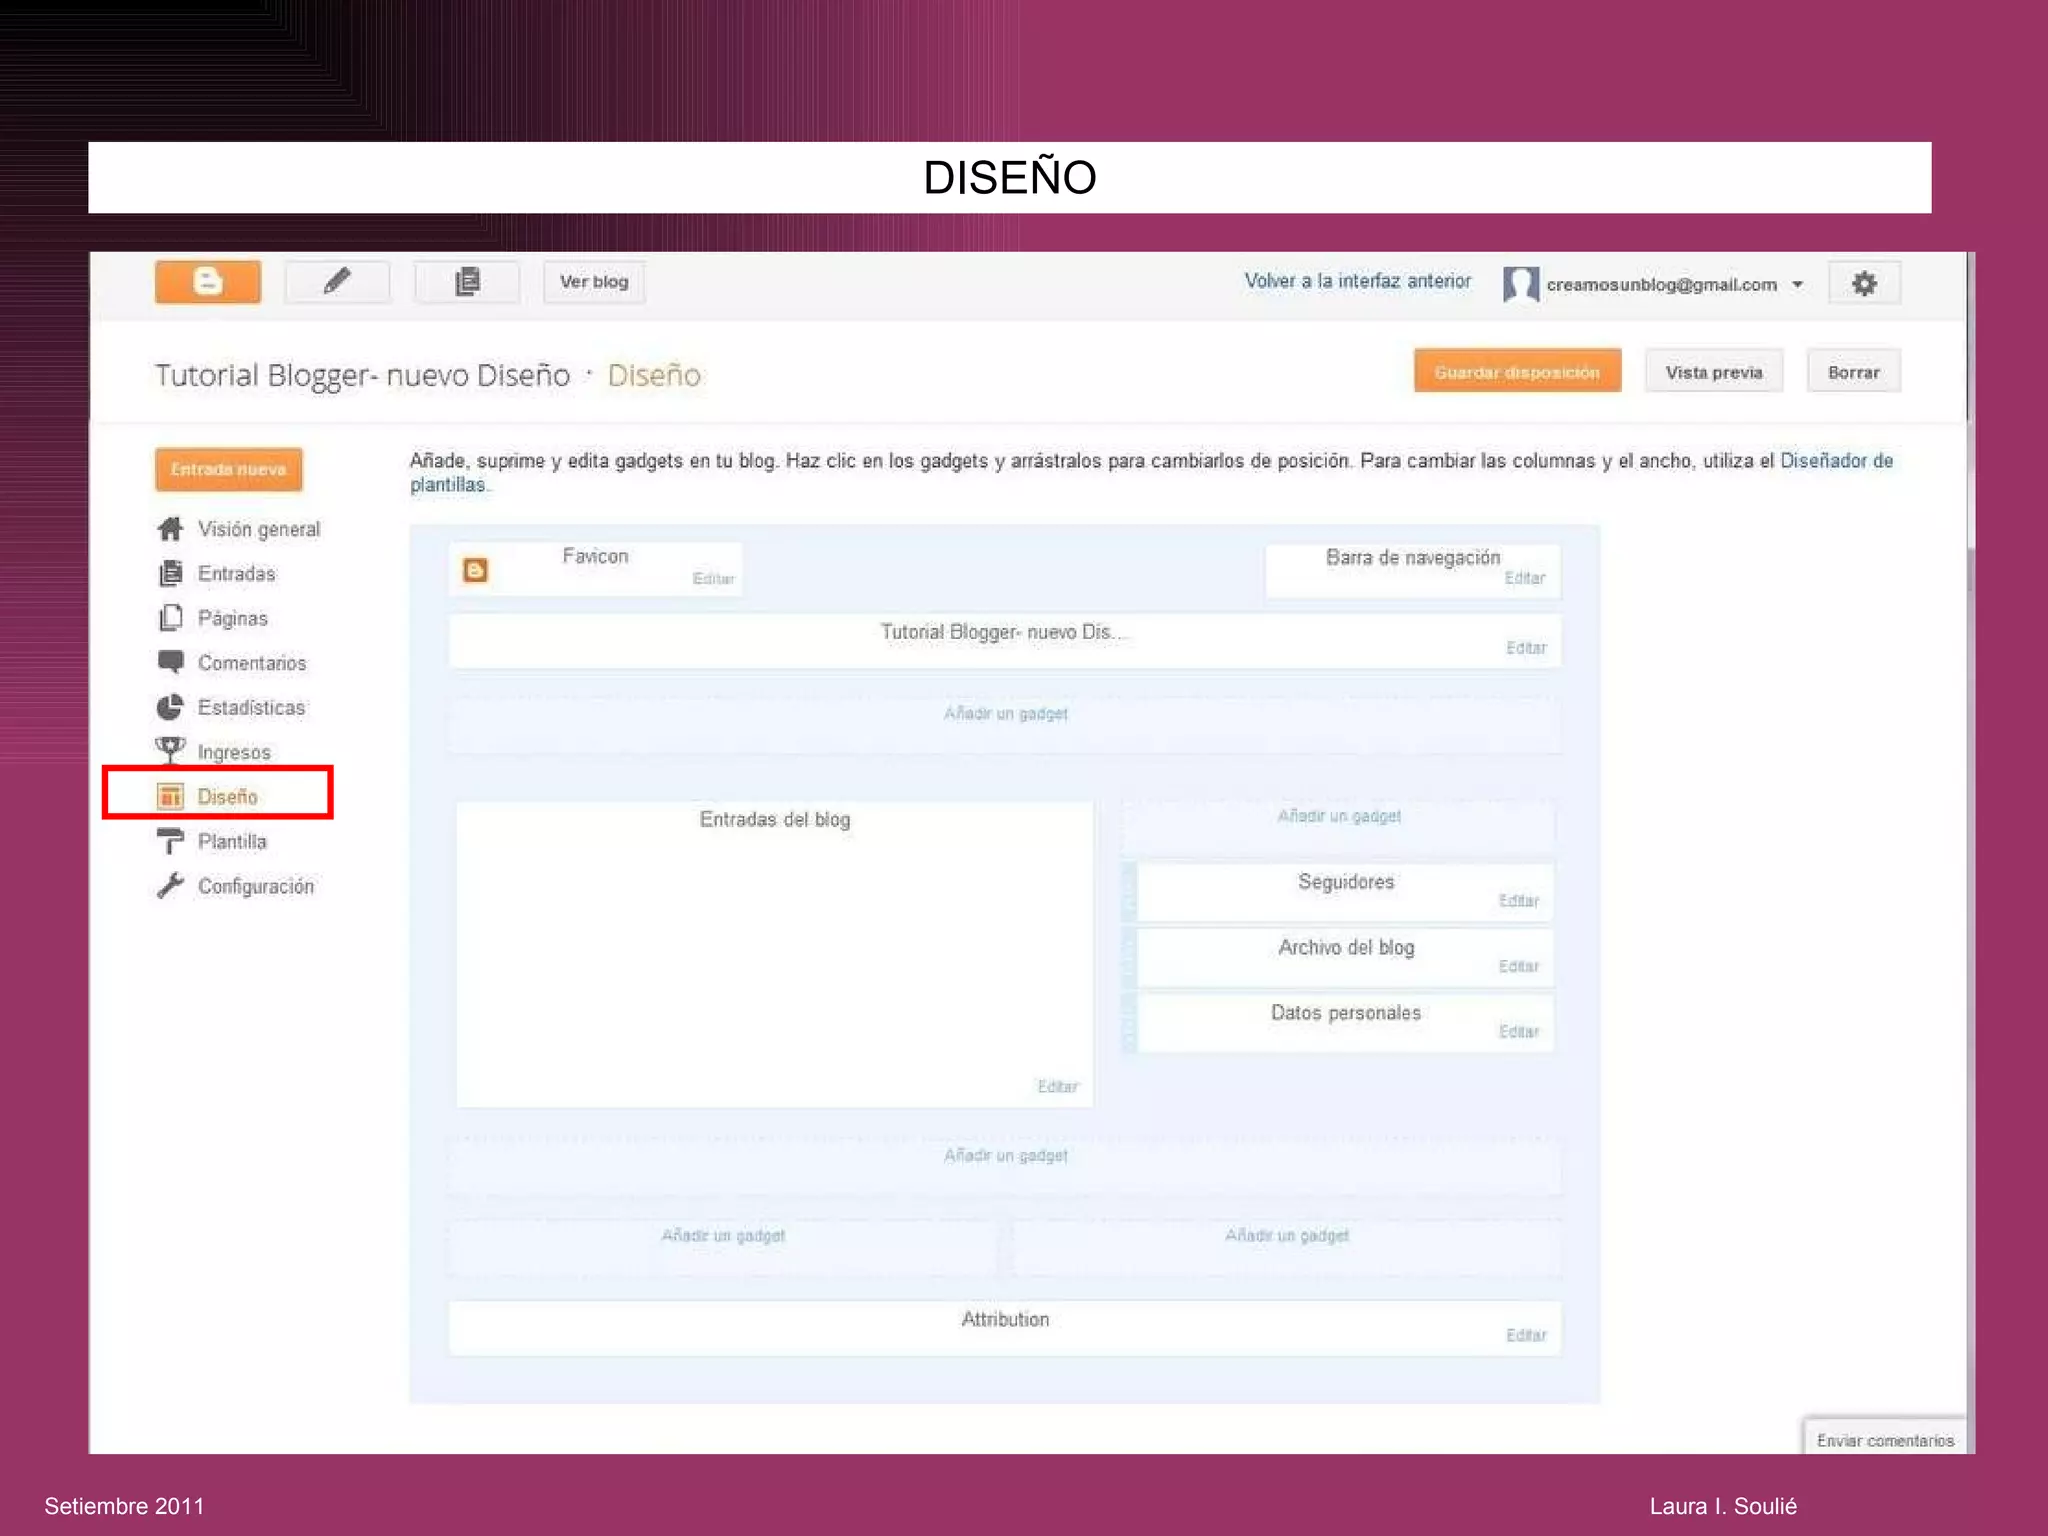Open Entradas in the sidebar
This screenshot has height=1536, width=2048.
click(x=236, y=574)
